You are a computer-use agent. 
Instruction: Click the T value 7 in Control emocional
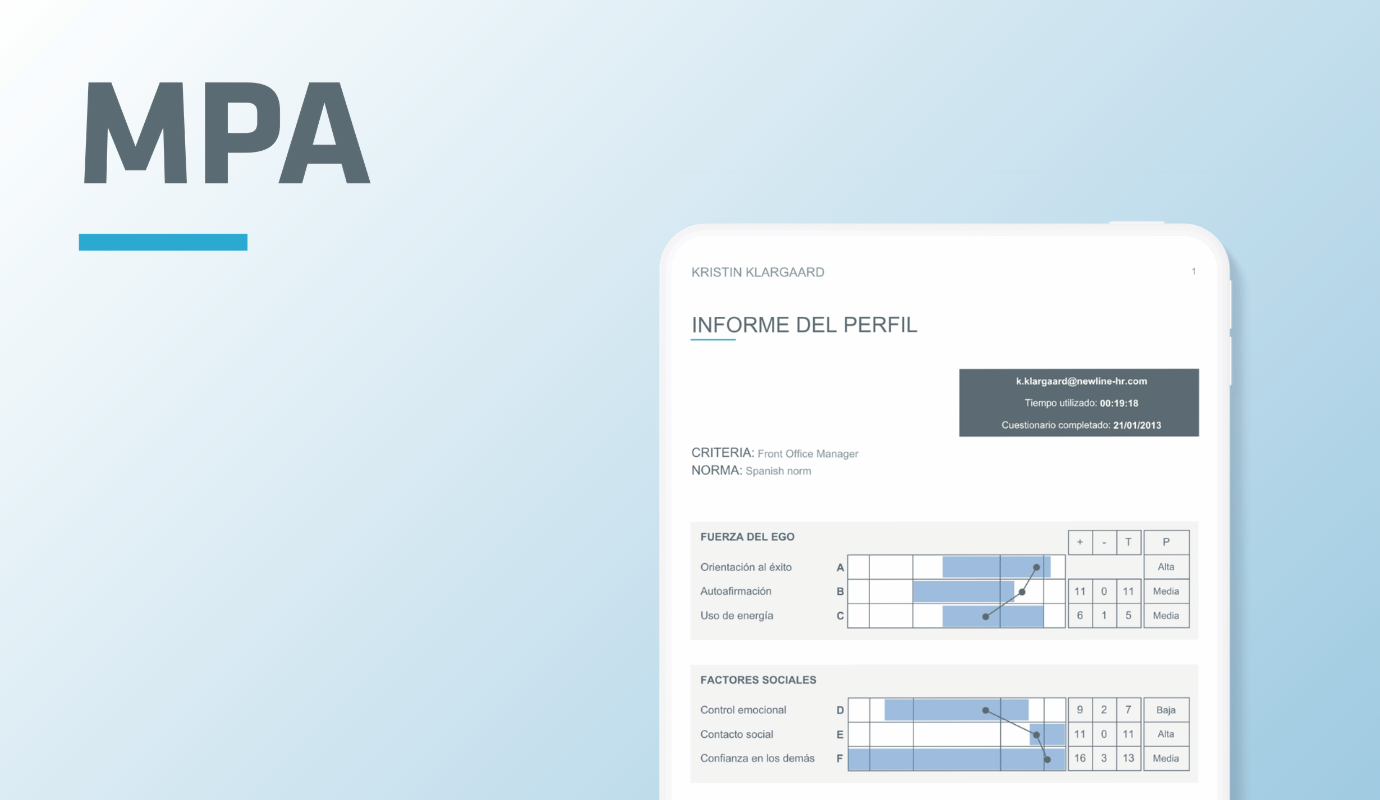[1128, 710]
